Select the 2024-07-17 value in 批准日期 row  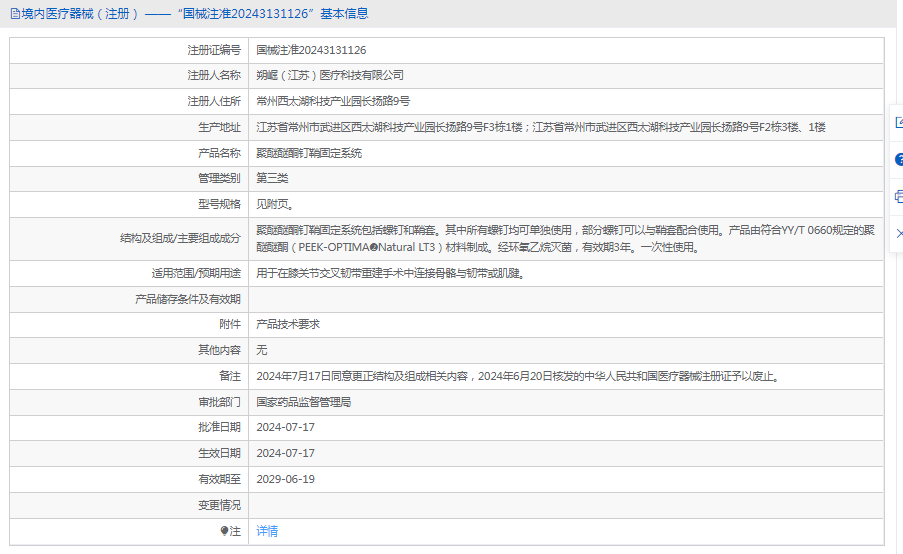pos(286,427)
